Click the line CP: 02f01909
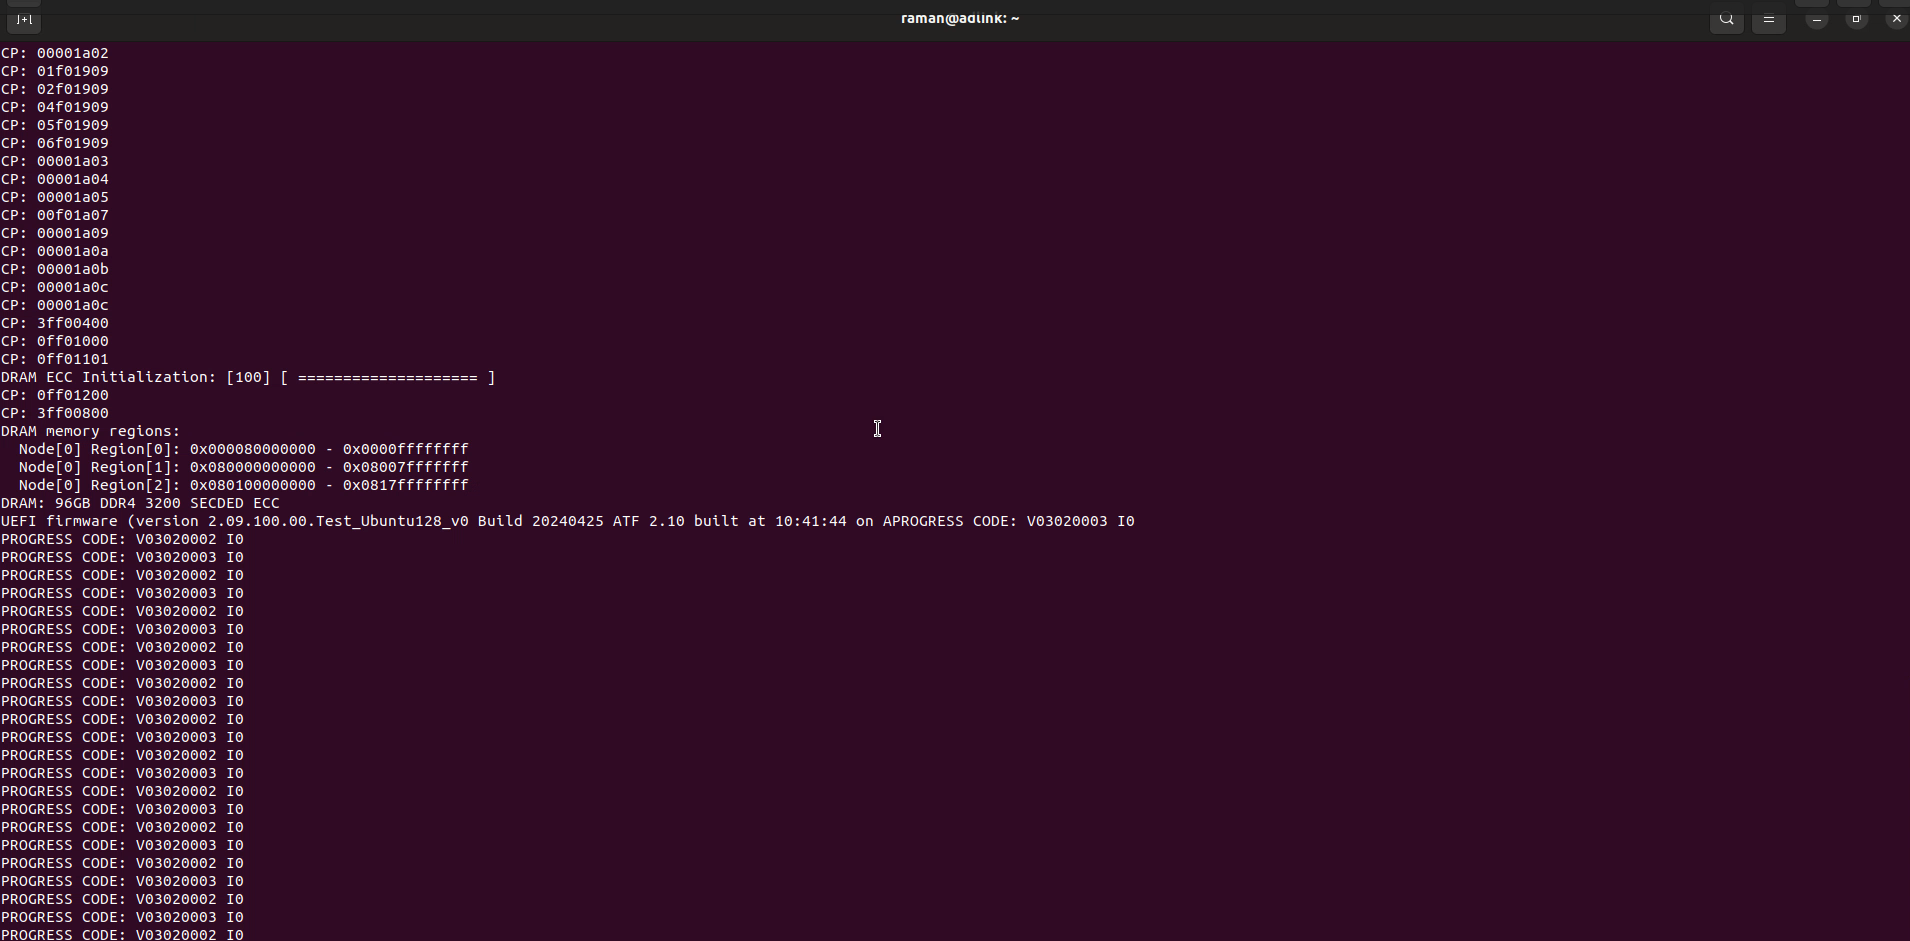1910x941 pixels. point(55,89)
